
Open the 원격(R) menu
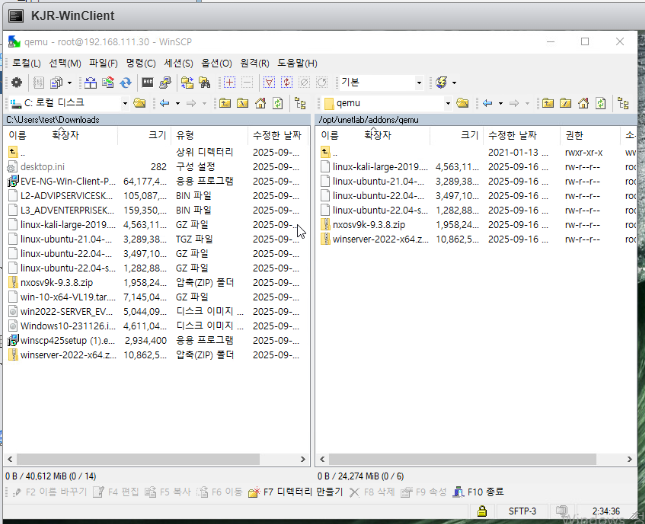[255, 63]
